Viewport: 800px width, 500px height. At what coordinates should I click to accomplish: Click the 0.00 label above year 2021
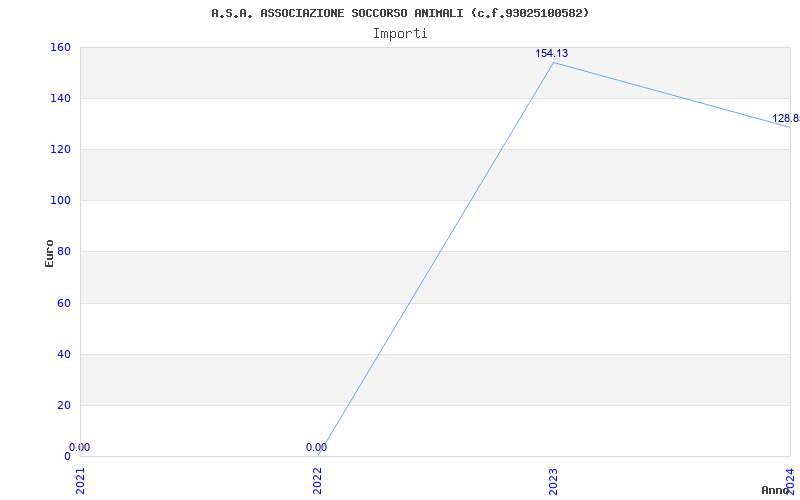pos(79,447)
